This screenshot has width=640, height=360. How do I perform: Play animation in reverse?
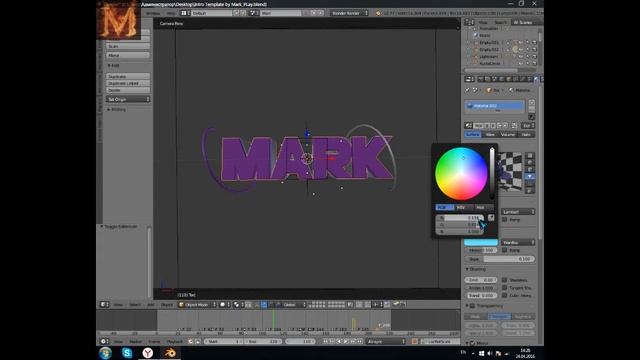338,341
